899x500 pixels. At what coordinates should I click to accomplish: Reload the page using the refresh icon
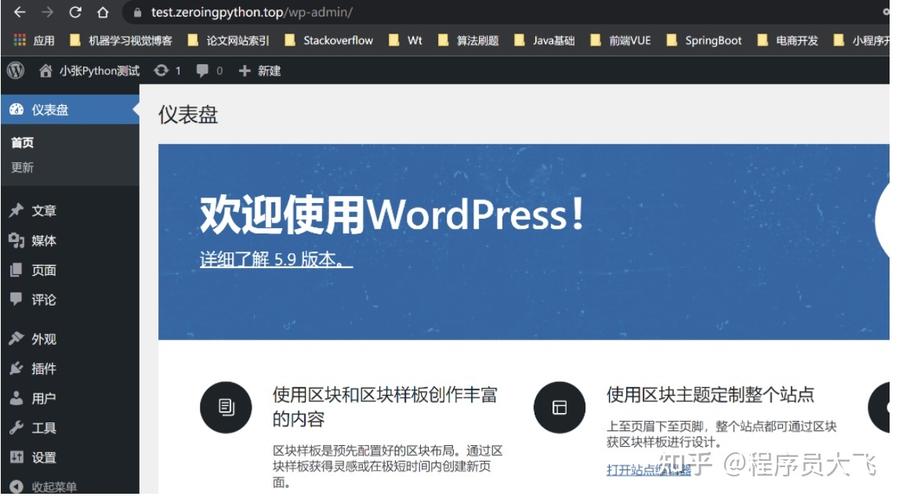[75, 12]
